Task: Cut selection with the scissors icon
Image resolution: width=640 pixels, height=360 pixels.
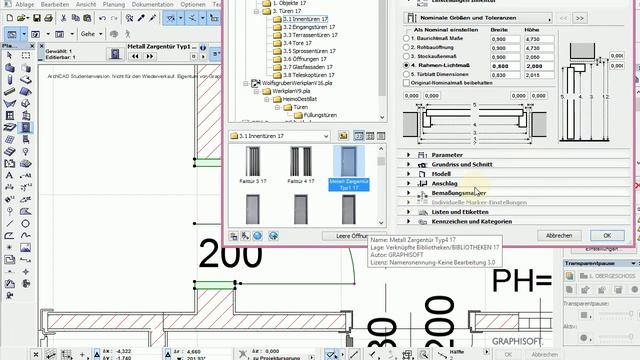Action: tap(64, 18)
